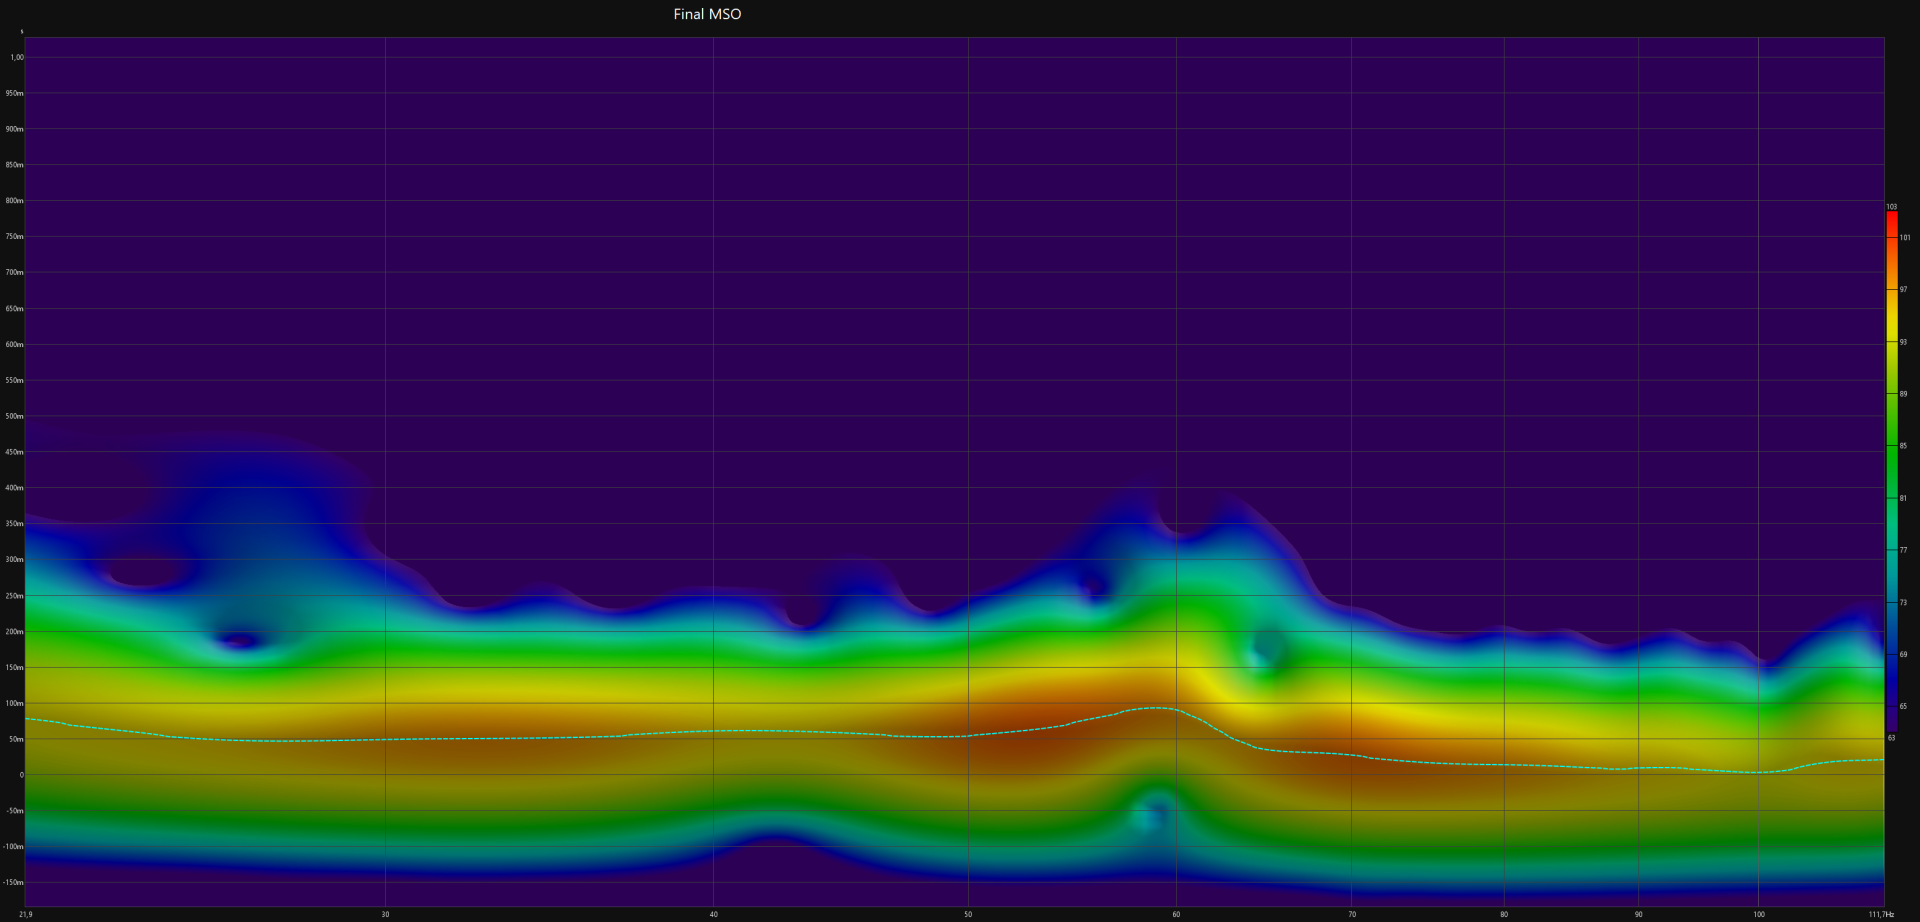
Task: Click the 69 dB label on color scale
Action: [x=1903, y=654]
